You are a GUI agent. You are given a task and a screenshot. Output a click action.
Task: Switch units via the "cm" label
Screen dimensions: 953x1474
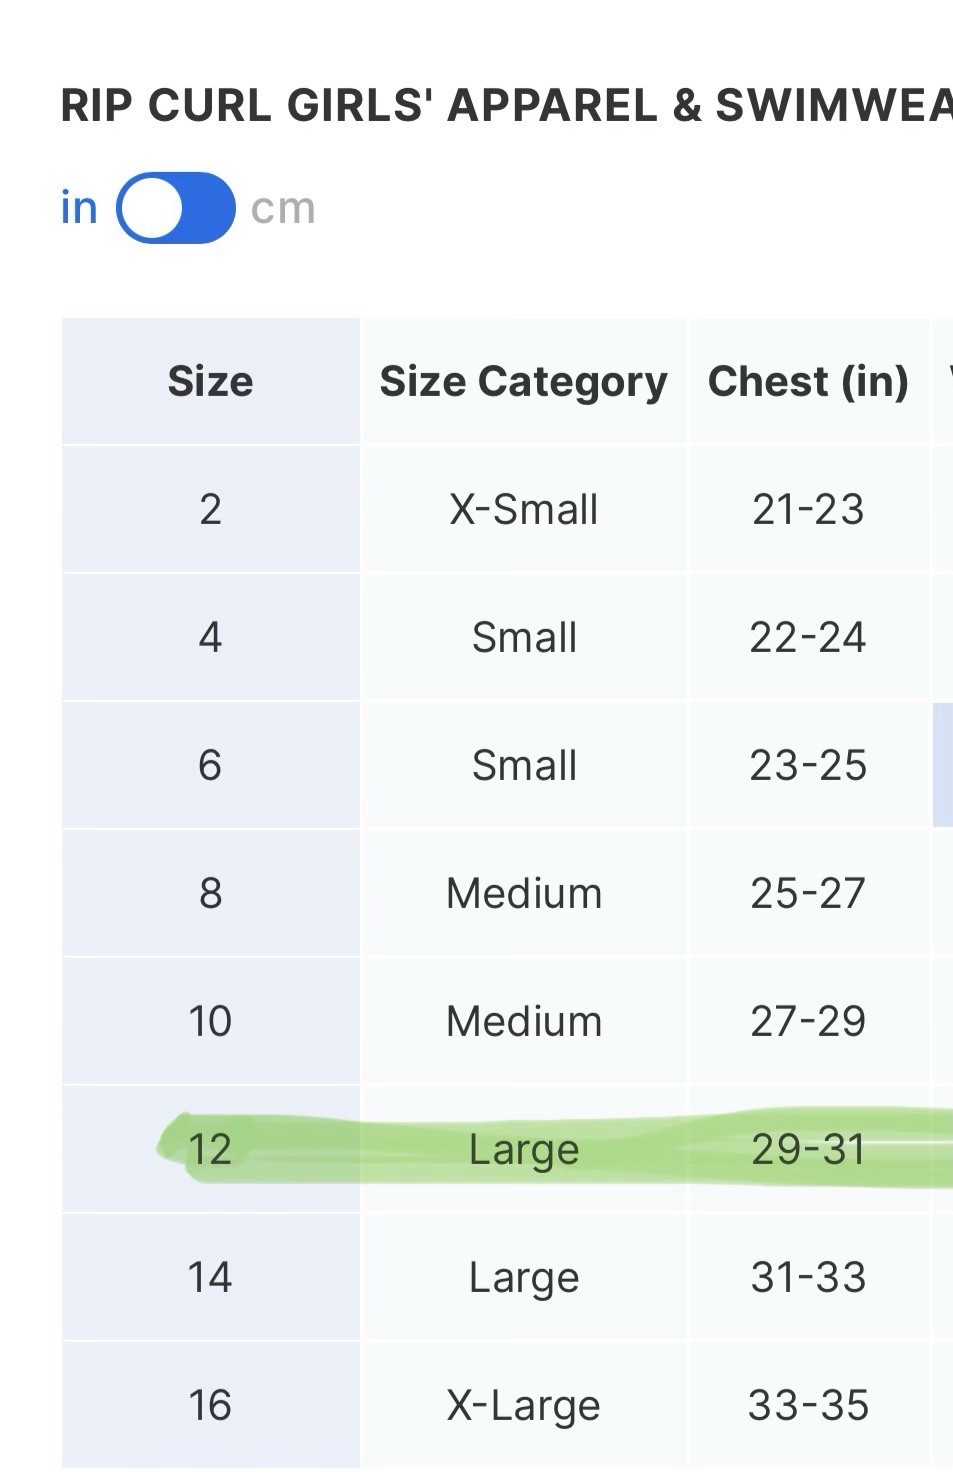[283, 208]
